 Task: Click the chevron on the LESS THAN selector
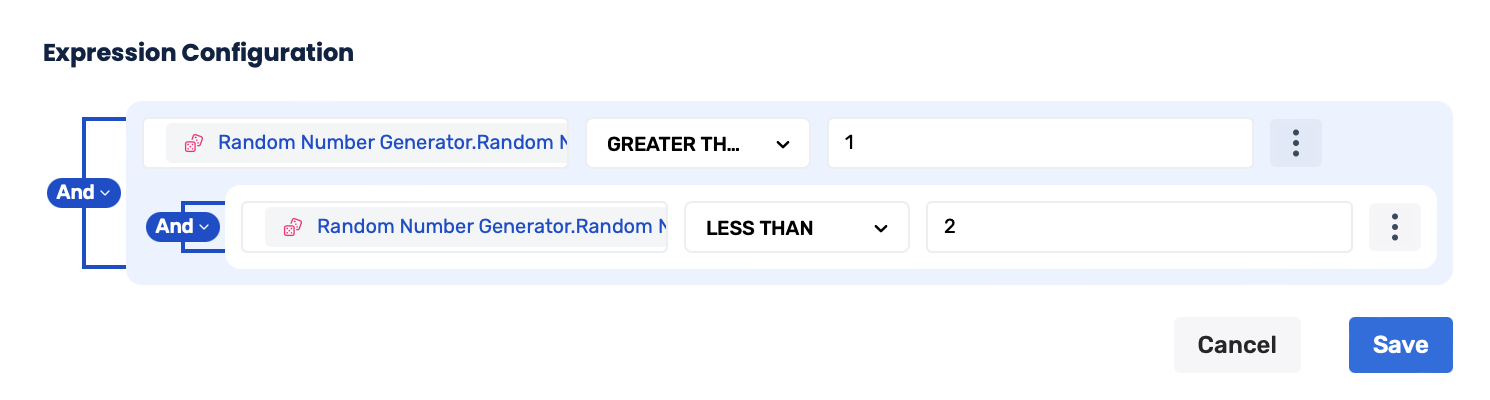click(x=881, y=228)
